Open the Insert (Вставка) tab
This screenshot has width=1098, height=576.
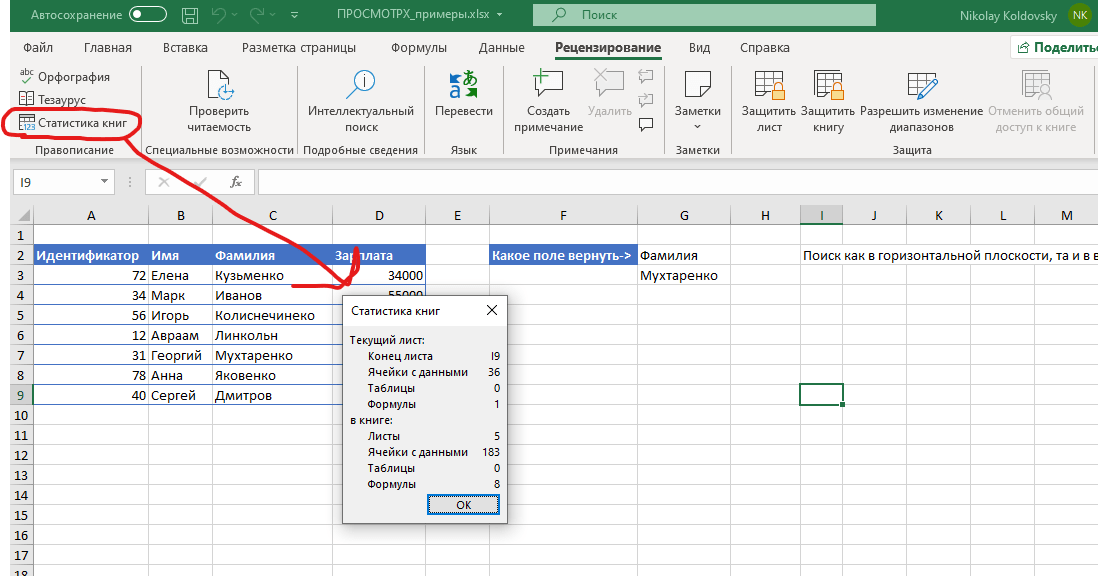click(x=185, y=48)
